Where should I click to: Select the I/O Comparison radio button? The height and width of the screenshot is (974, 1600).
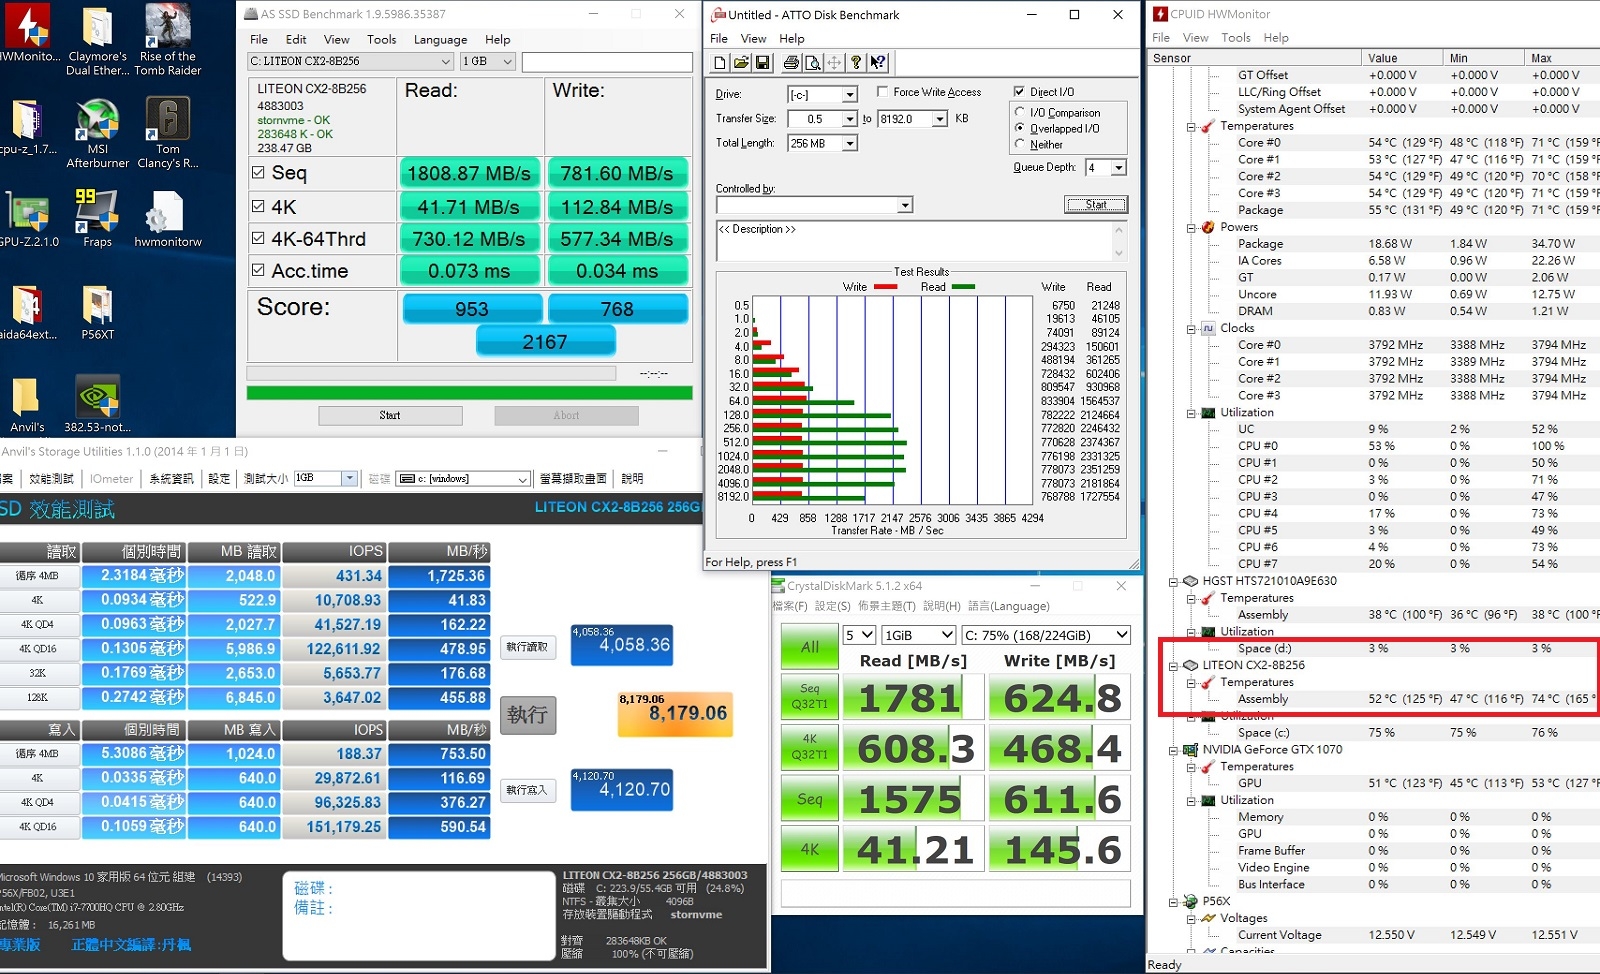pos(1020,113)
